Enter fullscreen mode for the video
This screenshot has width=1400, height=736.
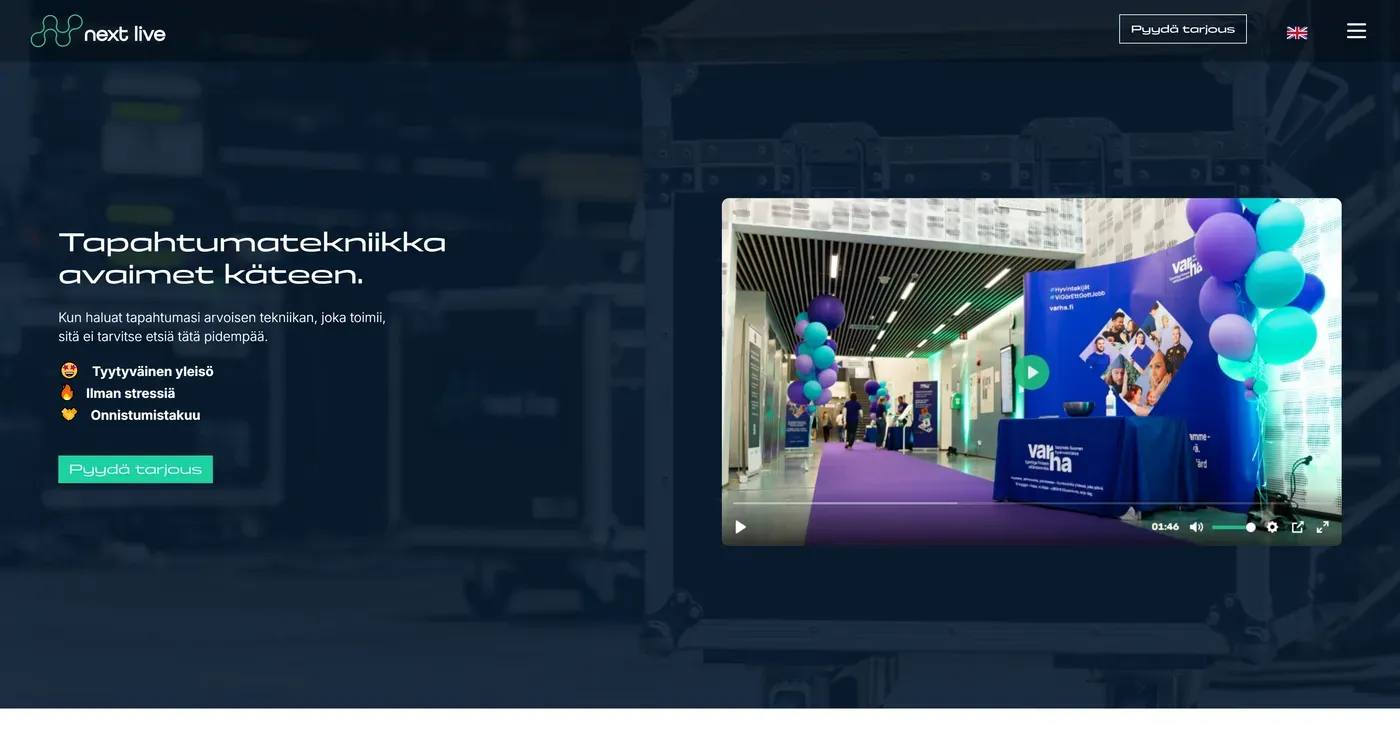click(1323, 527)
